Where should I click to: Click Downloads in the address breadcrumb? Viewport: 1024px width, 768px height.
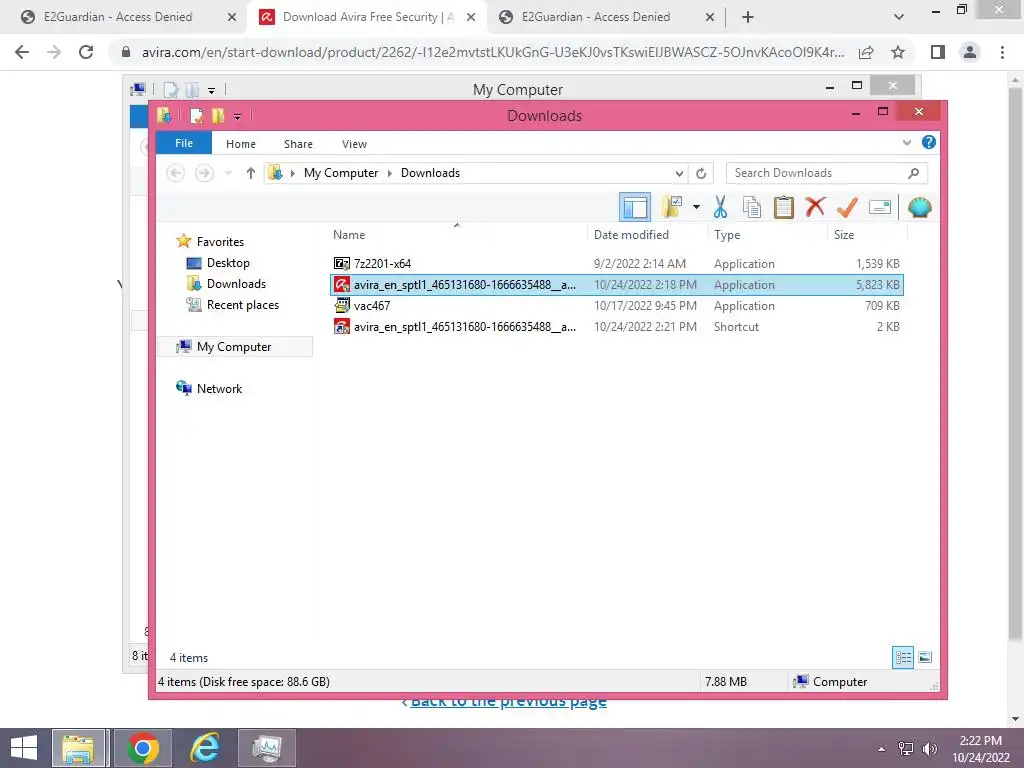click(430, 173)
